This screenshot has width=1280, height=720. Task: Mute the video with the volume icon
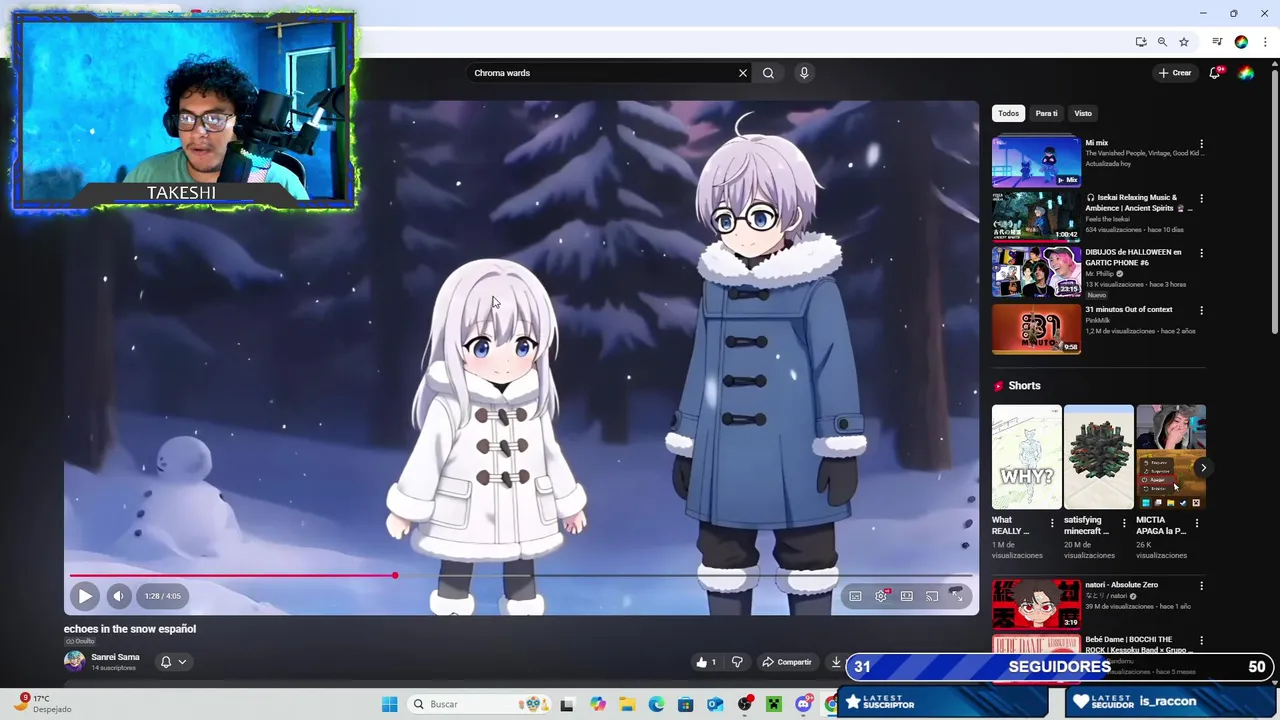click(x=118, y=596)
